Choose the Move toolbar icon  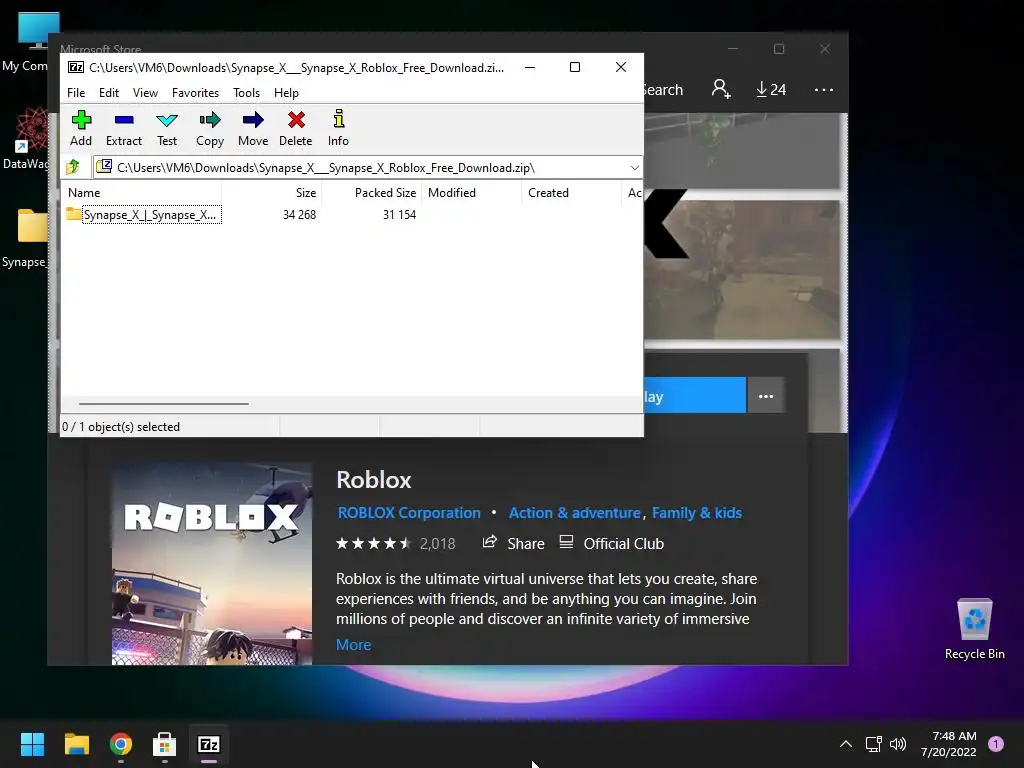[253, 128]
